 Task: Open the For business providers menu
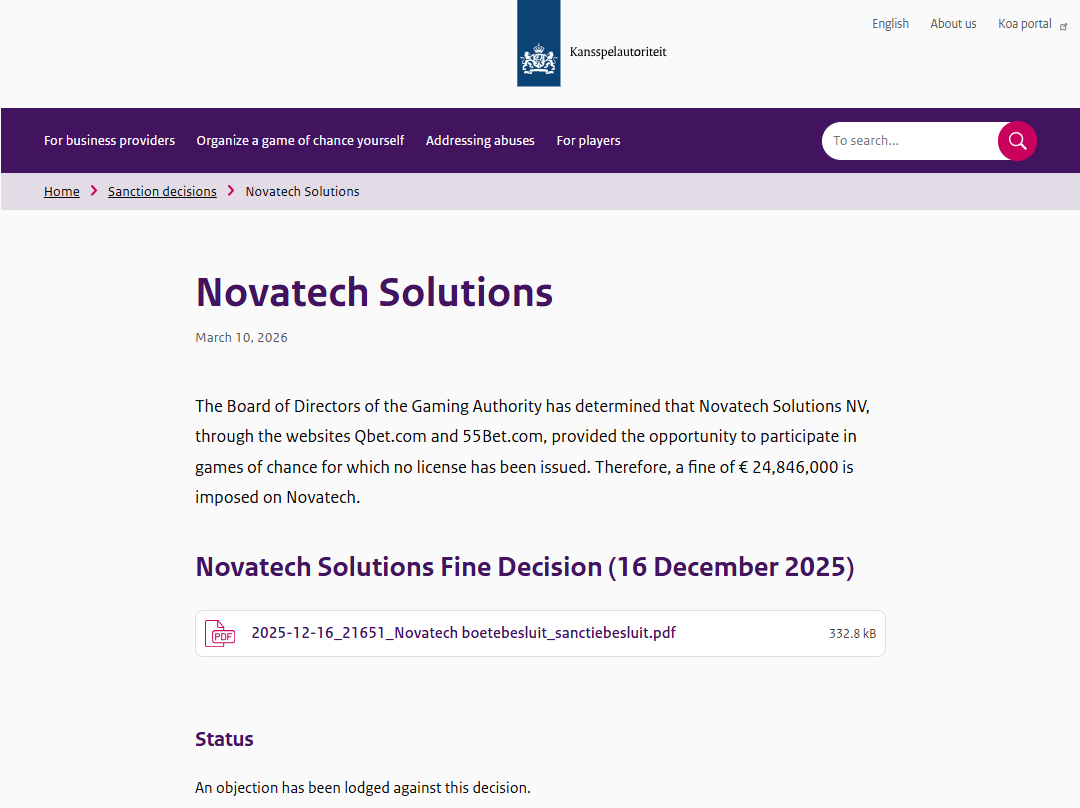[110, 141]
